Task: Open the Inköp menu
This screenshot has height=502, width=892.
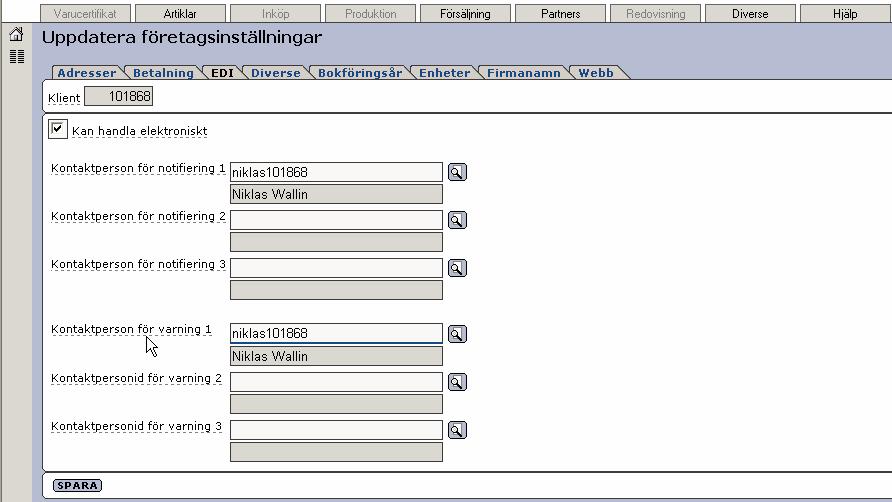Action: [275, 14]
